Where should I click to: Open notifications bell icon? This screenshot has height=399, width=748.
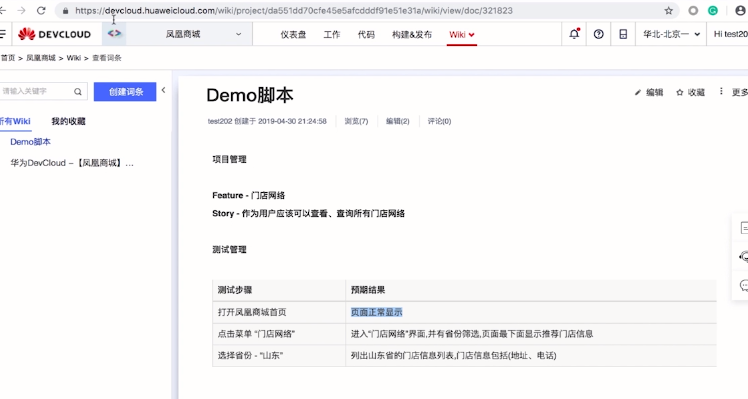574,34
